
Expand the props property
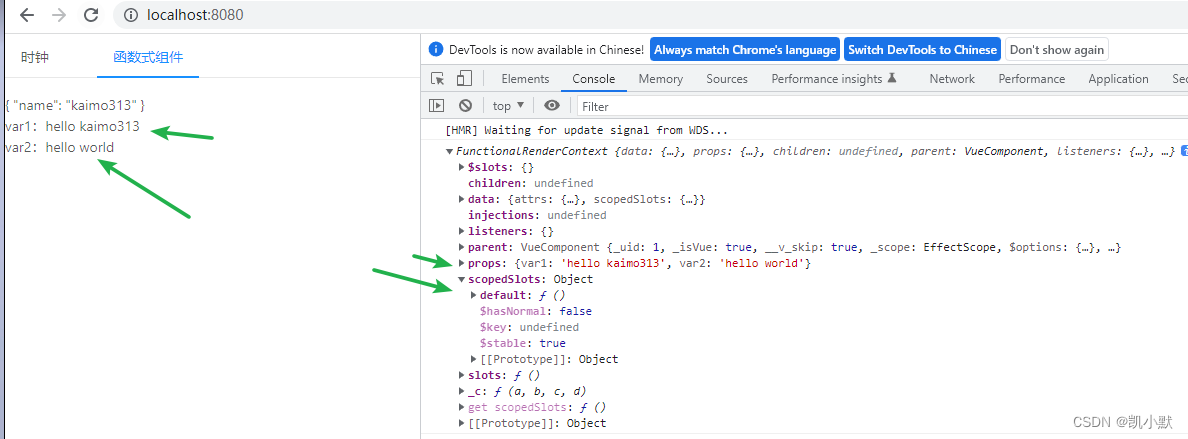click(462, 263)
